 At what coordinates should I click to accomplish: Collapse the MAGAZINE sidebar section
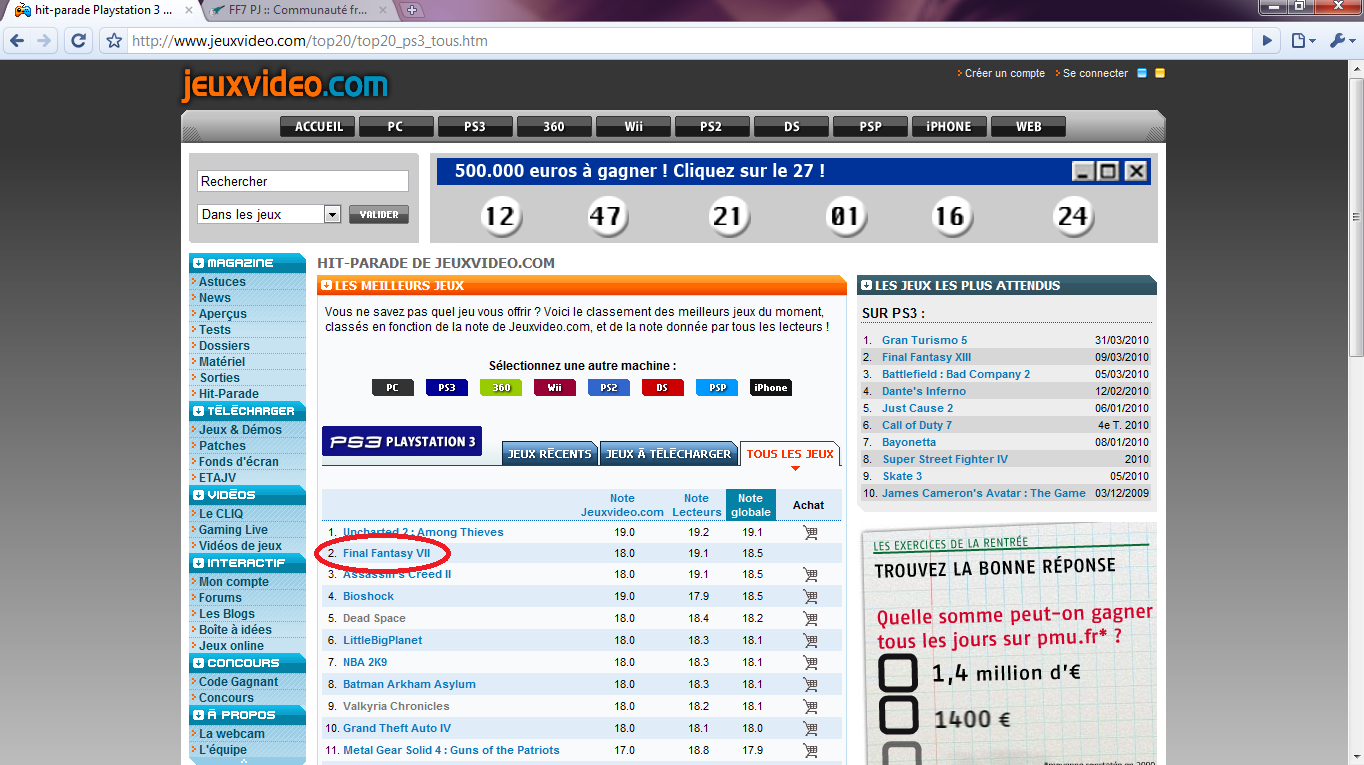point(199,263)
